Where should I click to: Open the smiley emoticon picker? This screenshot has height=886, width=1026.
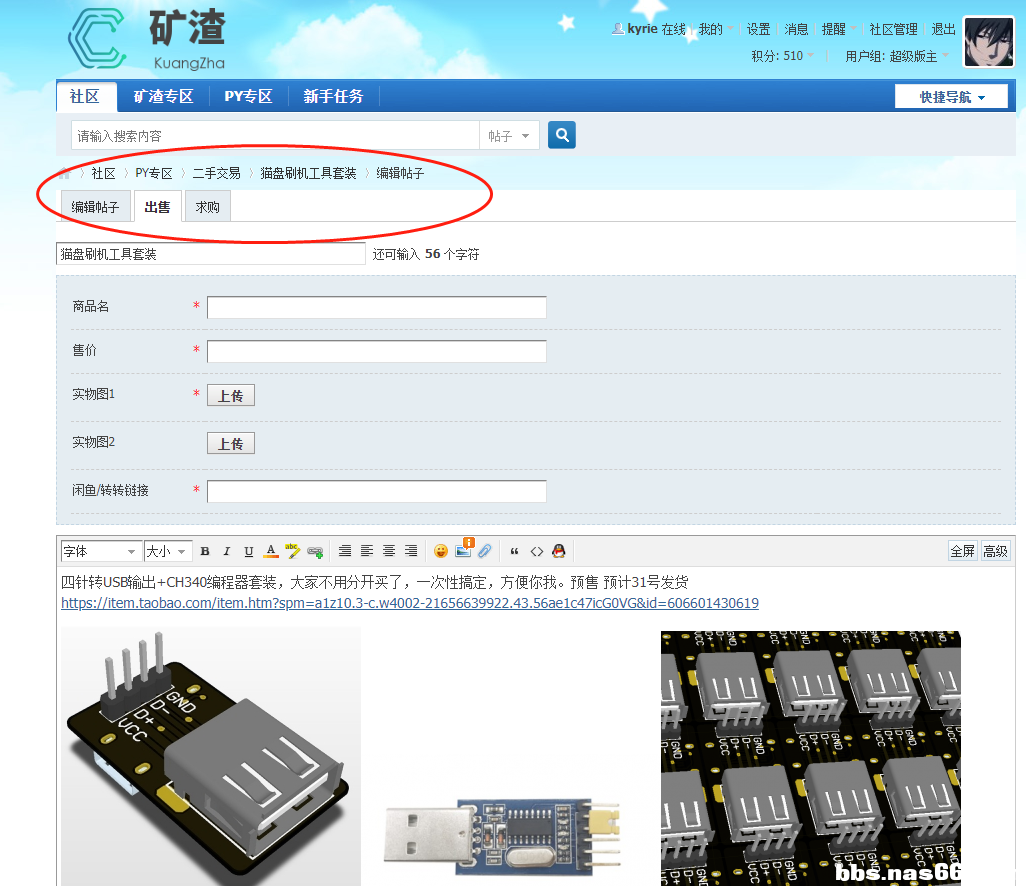[x=441, y=551]
